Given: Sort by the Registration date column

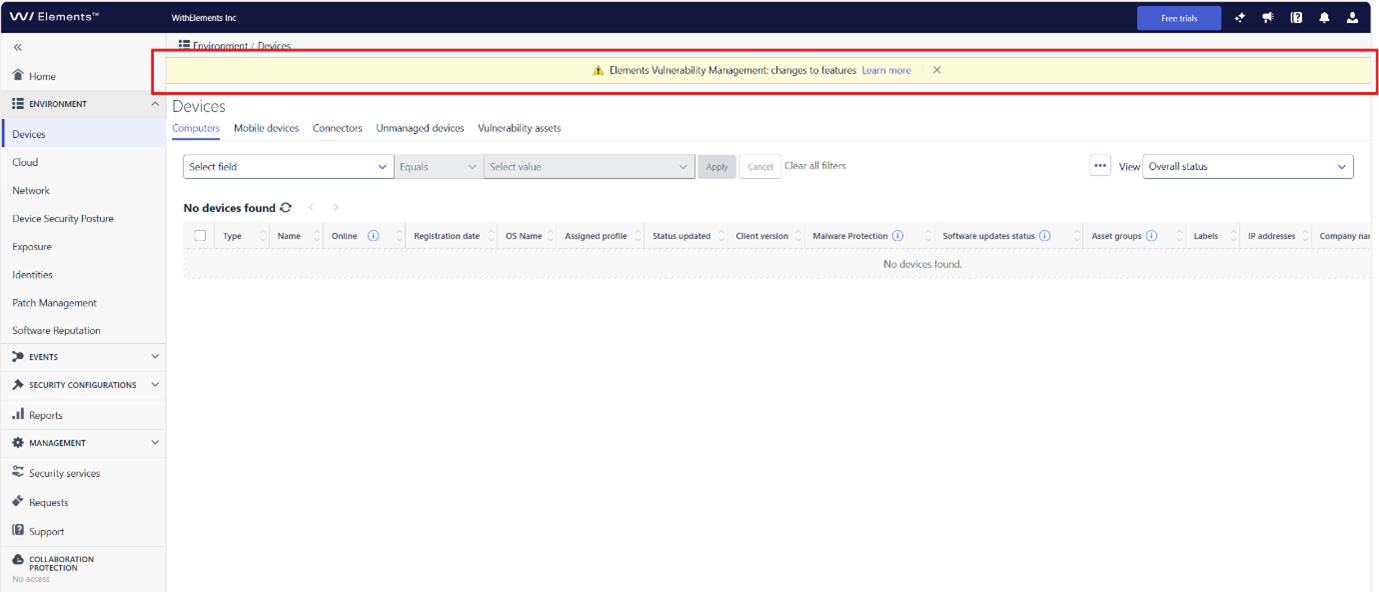Looking at the screenshot, I should tap(447, 236).
